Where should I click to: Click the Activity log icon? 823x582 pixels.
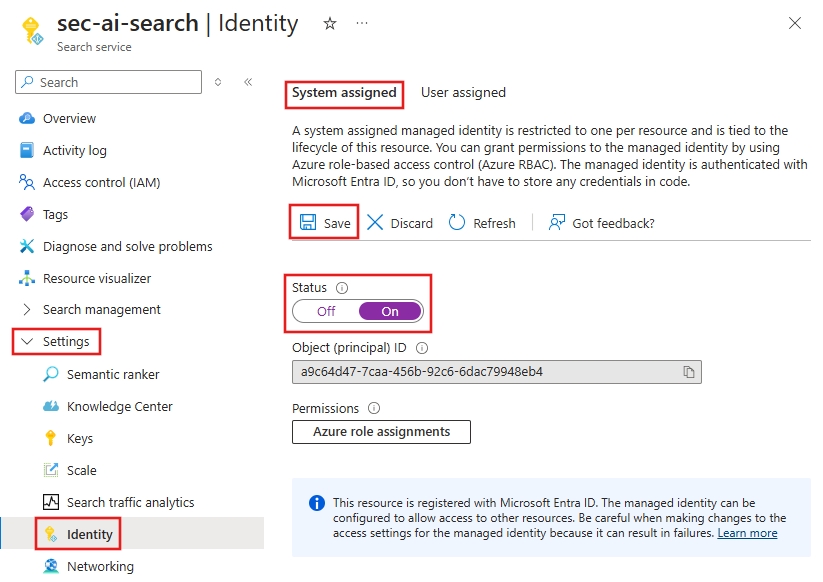click(27, 150)
